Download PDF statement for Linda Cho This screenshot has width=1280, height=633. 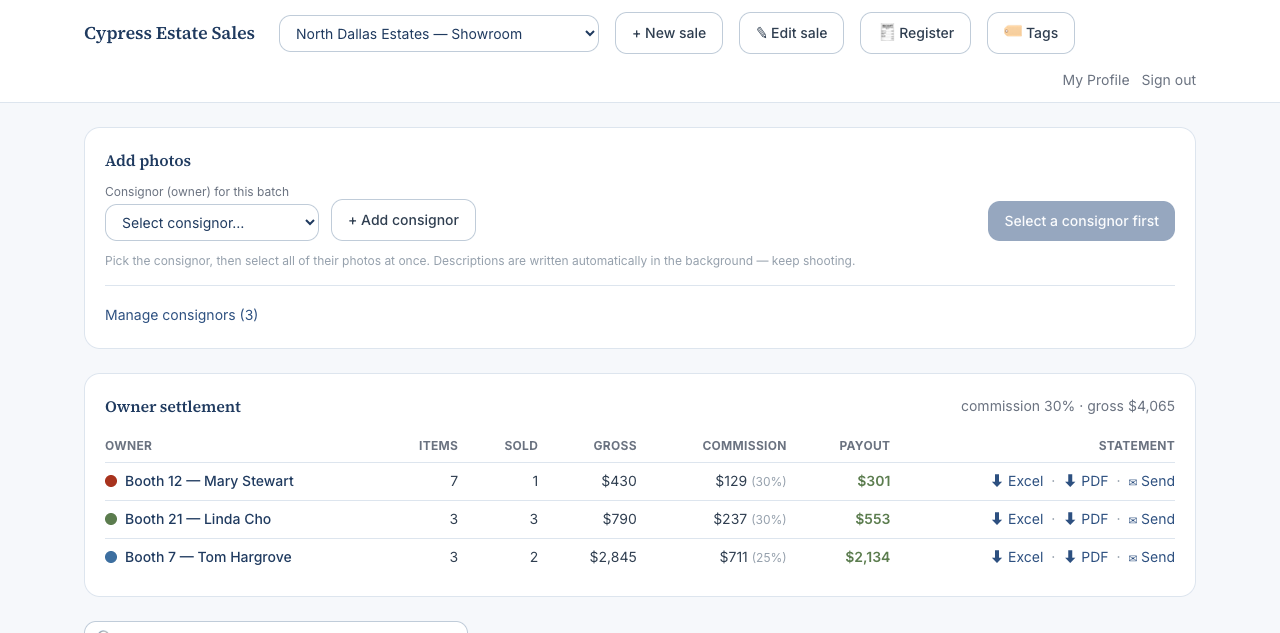click(x=1086, y=519)
